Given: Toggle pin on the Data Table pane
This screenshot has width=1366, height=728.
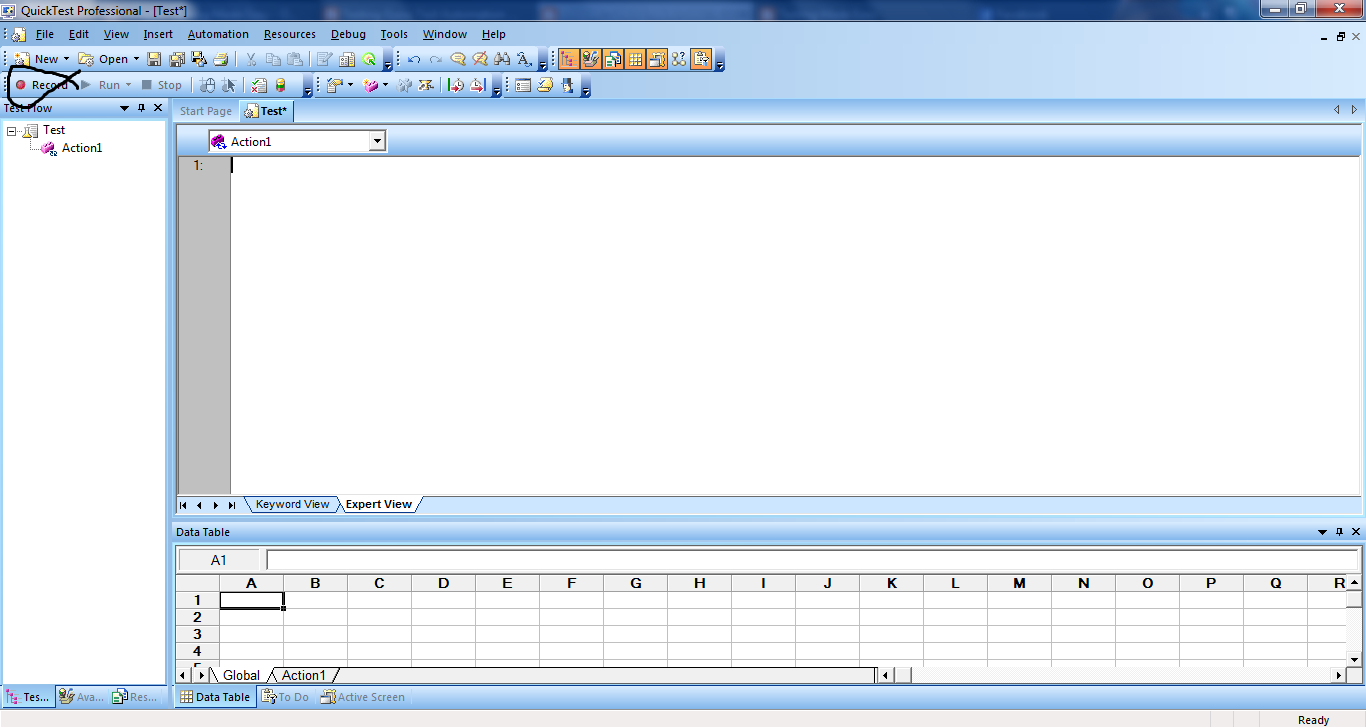Looking at the screenshot, I should click(1339, 532).
